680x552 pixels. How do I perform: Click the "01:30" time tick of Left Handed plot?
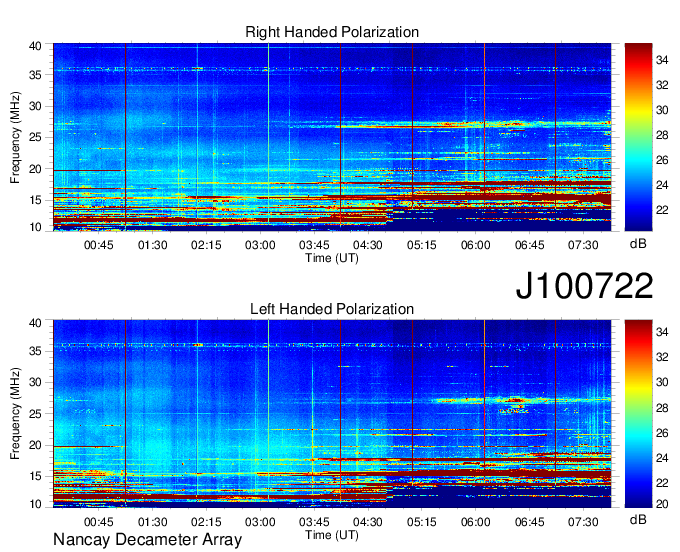[153, 522]
